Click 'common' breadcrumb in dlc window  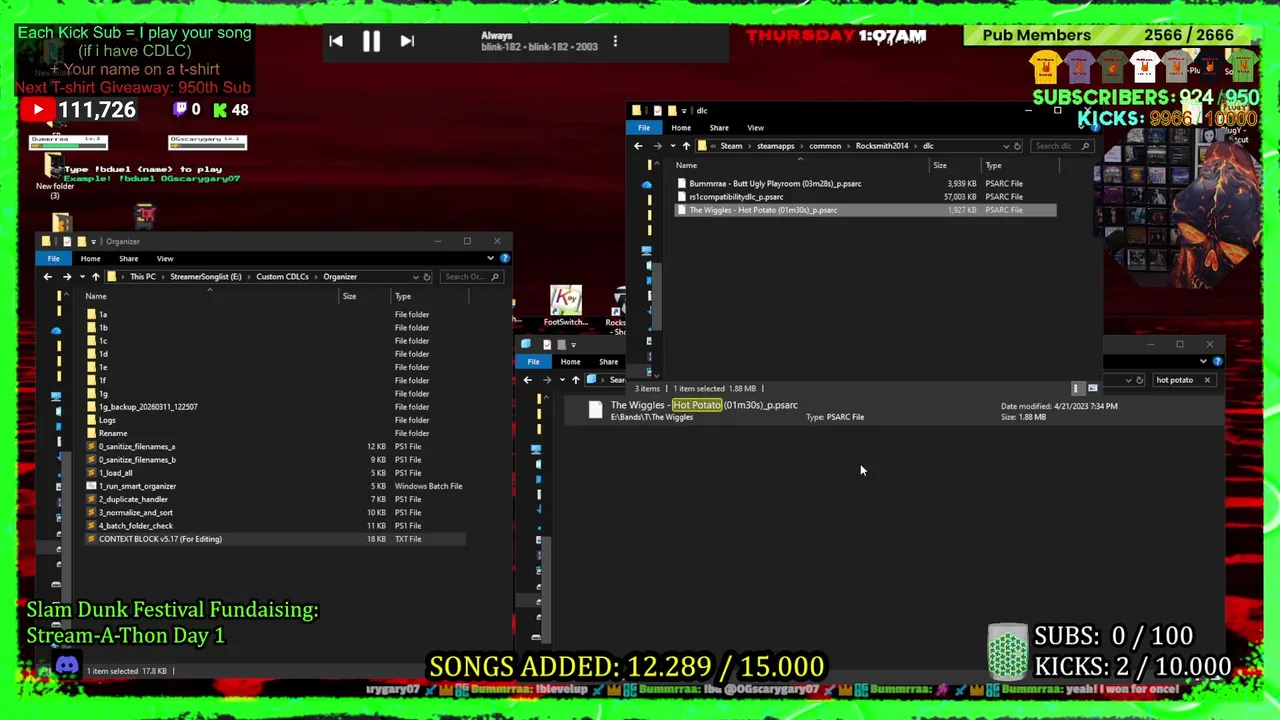tap(825, 146)
